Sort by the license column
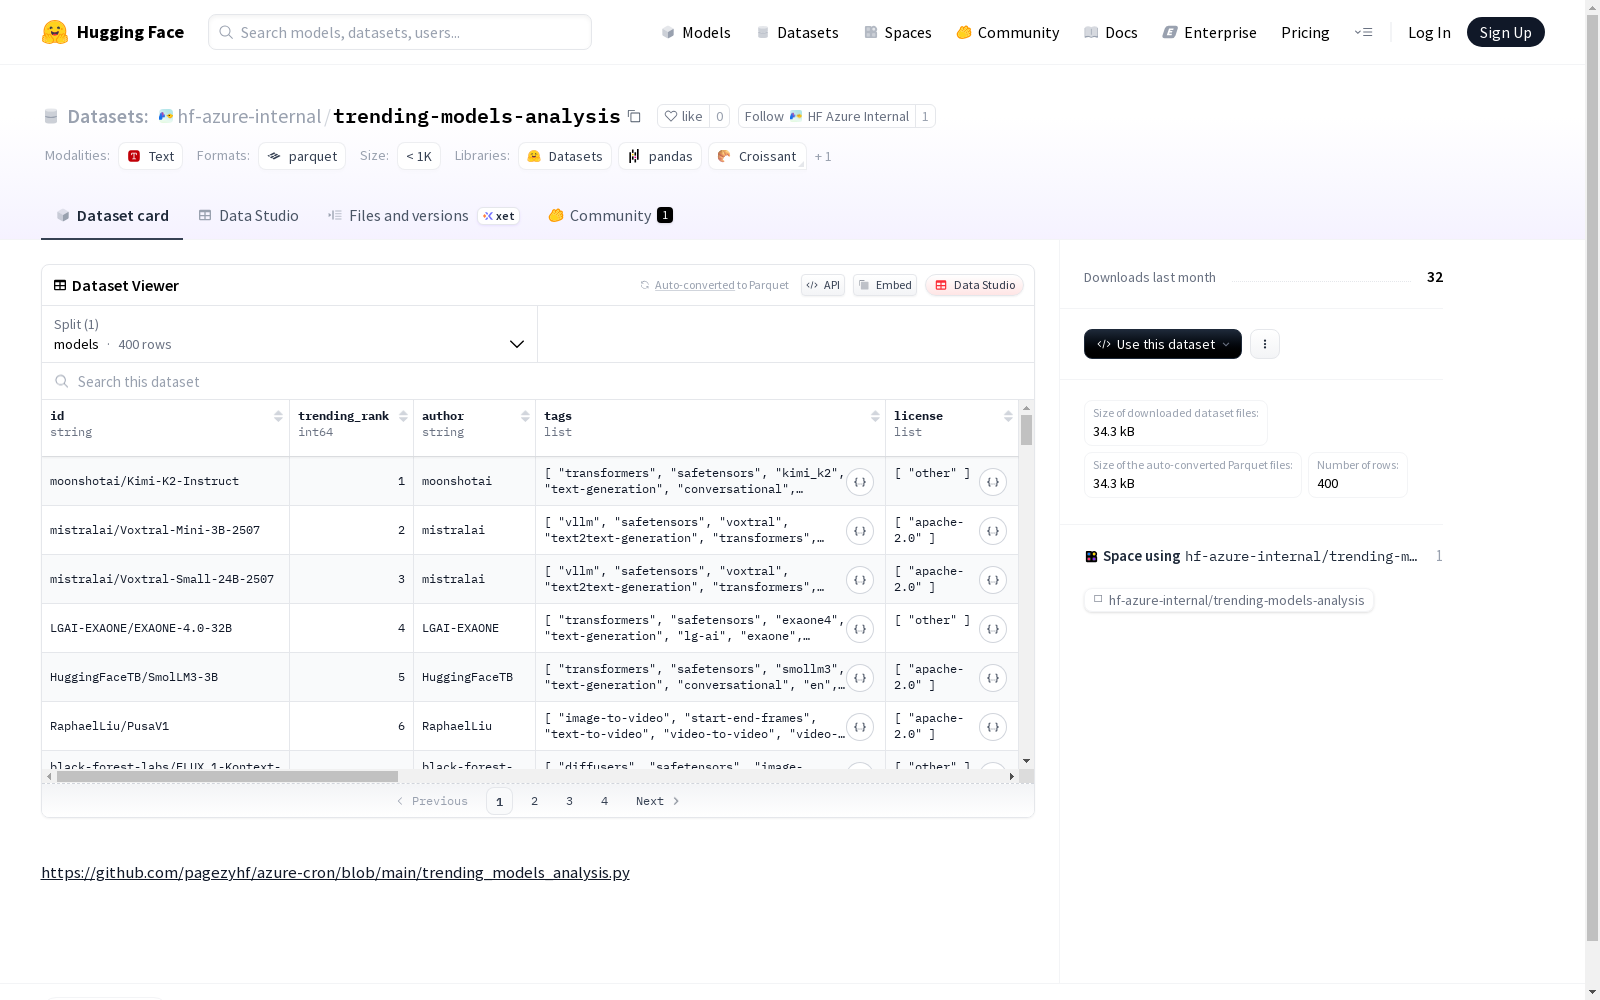This screenshot has height=1000, width=1600. [1008, 416]
